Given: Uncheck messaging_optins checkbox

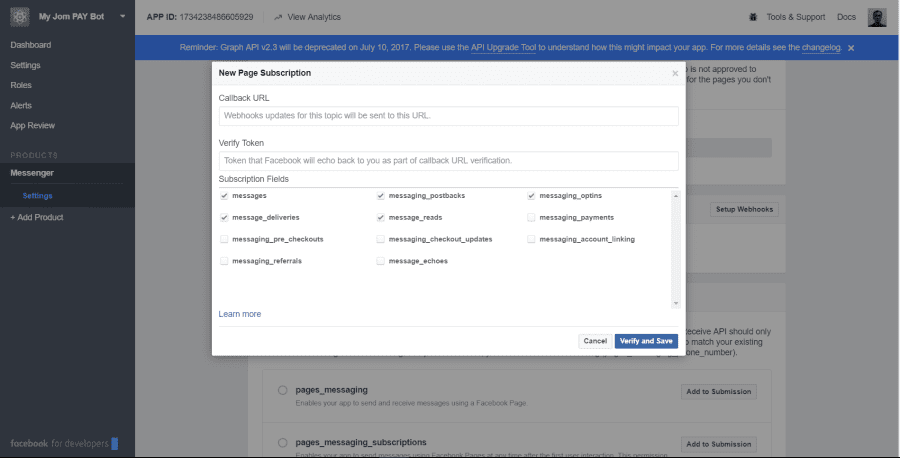Looking at the screenshot, I should tap(531, 196).
